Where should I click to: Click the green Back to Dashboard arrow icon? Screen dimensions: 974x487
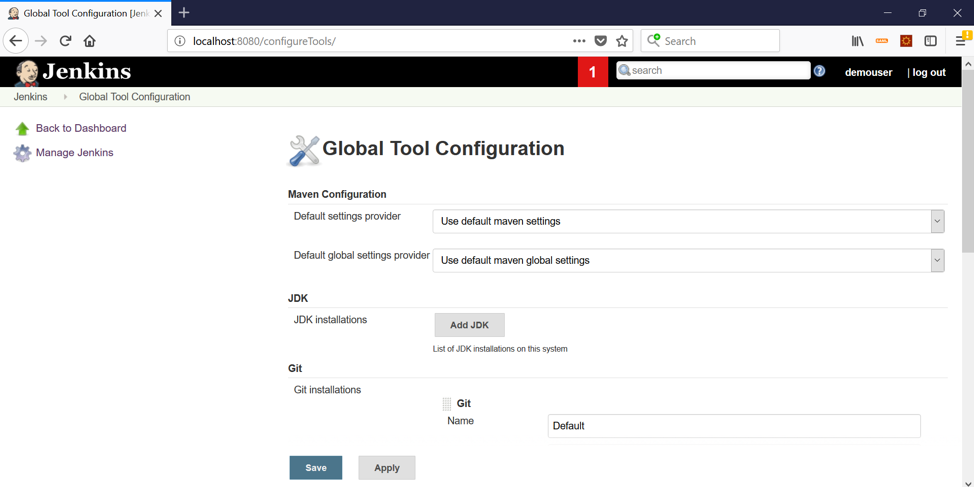[x=22, y=129]
